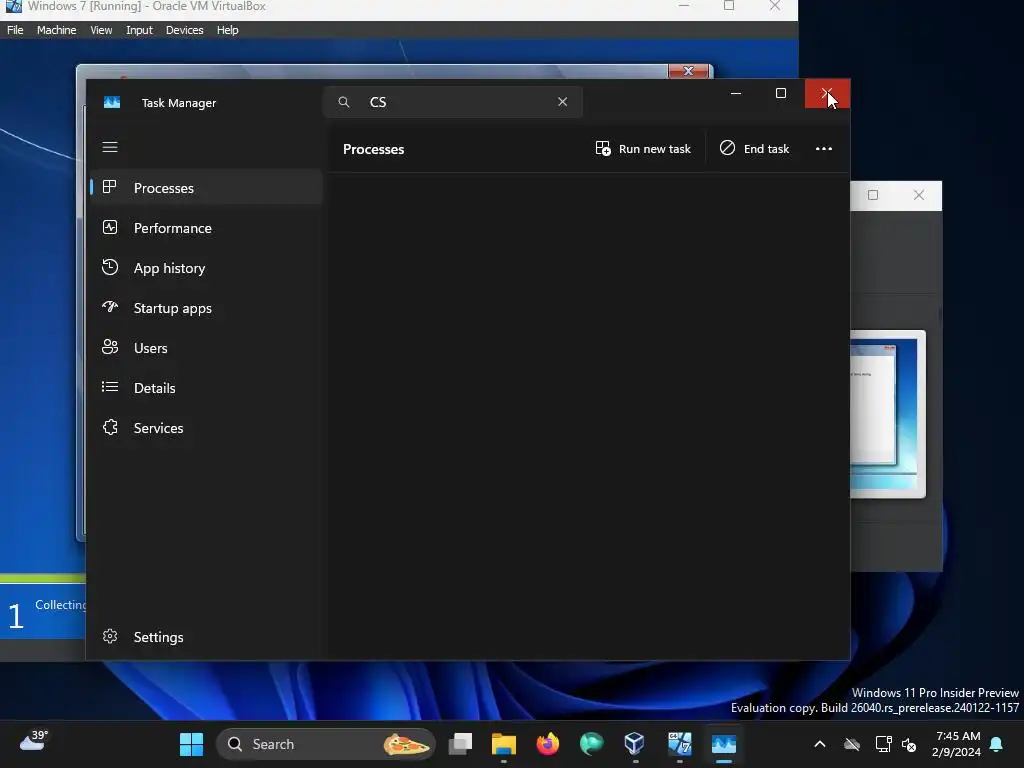The height and width of the screenshot is (768, 1024).
Task: Close the Windows 7 setup dialog behind
Action: [x=688, y=71]
